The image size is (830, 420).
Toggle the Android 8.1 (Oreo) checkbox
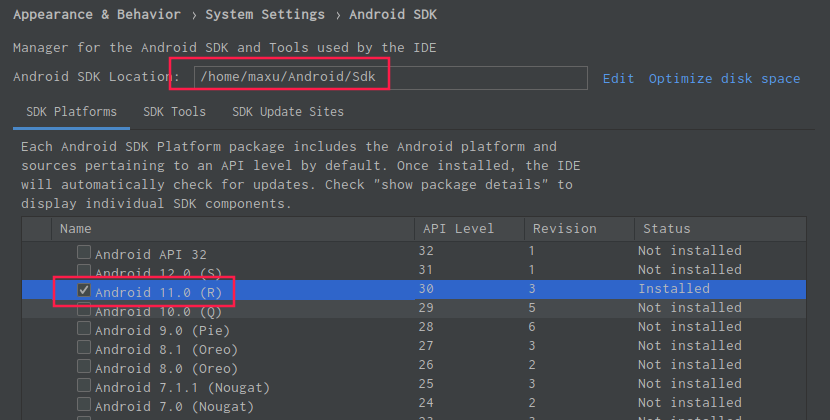84,348
